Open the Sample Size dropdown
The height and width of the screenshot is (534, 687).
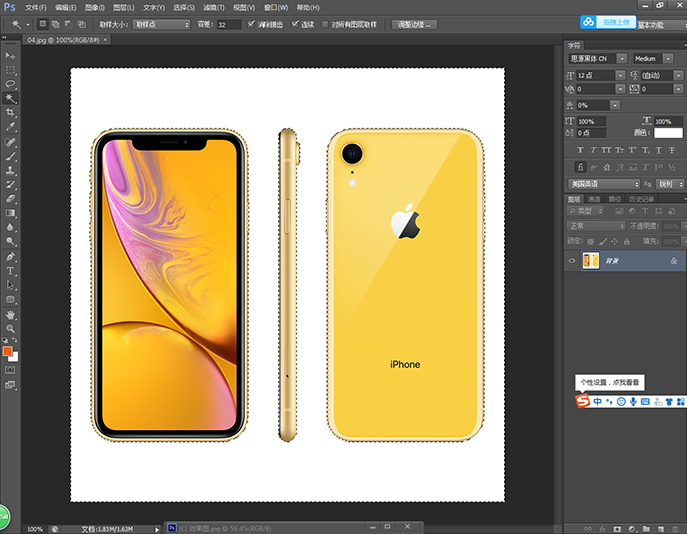161,25
